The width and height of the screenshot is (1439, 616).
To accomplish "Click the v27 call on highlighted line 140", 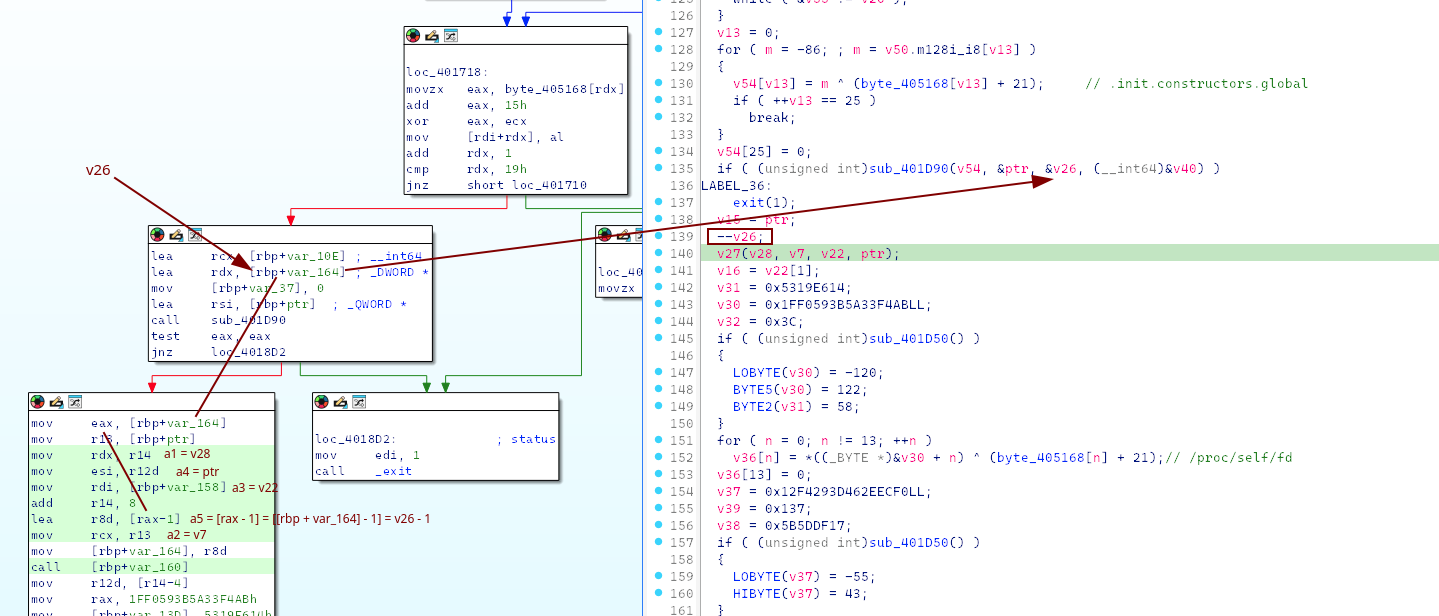I will pyautogui.click(x=728, y=253).
